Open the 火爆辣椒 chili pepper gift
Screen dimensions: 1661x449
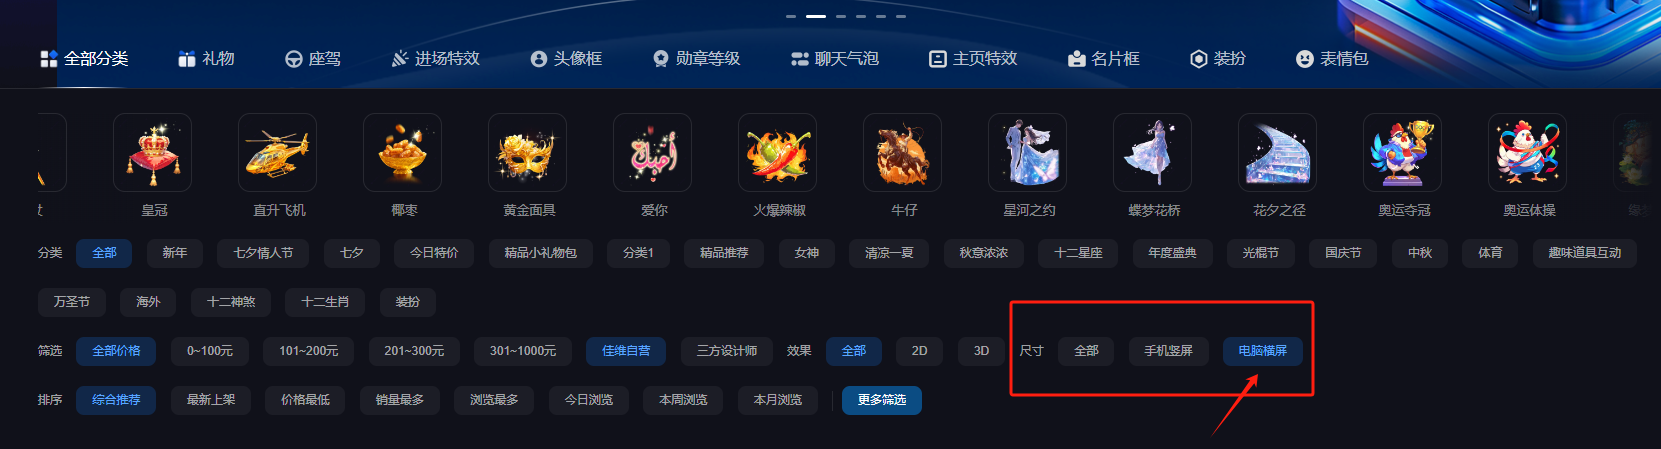[777, 153]
